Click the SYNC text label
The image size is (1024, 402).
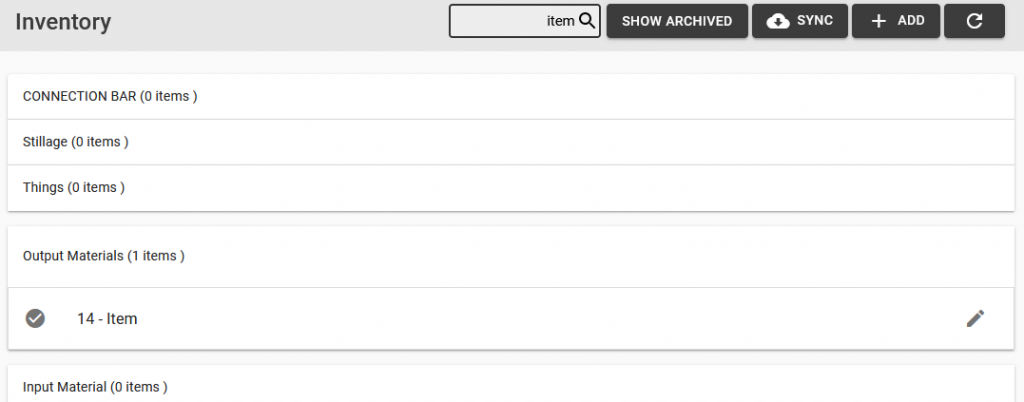814,21
